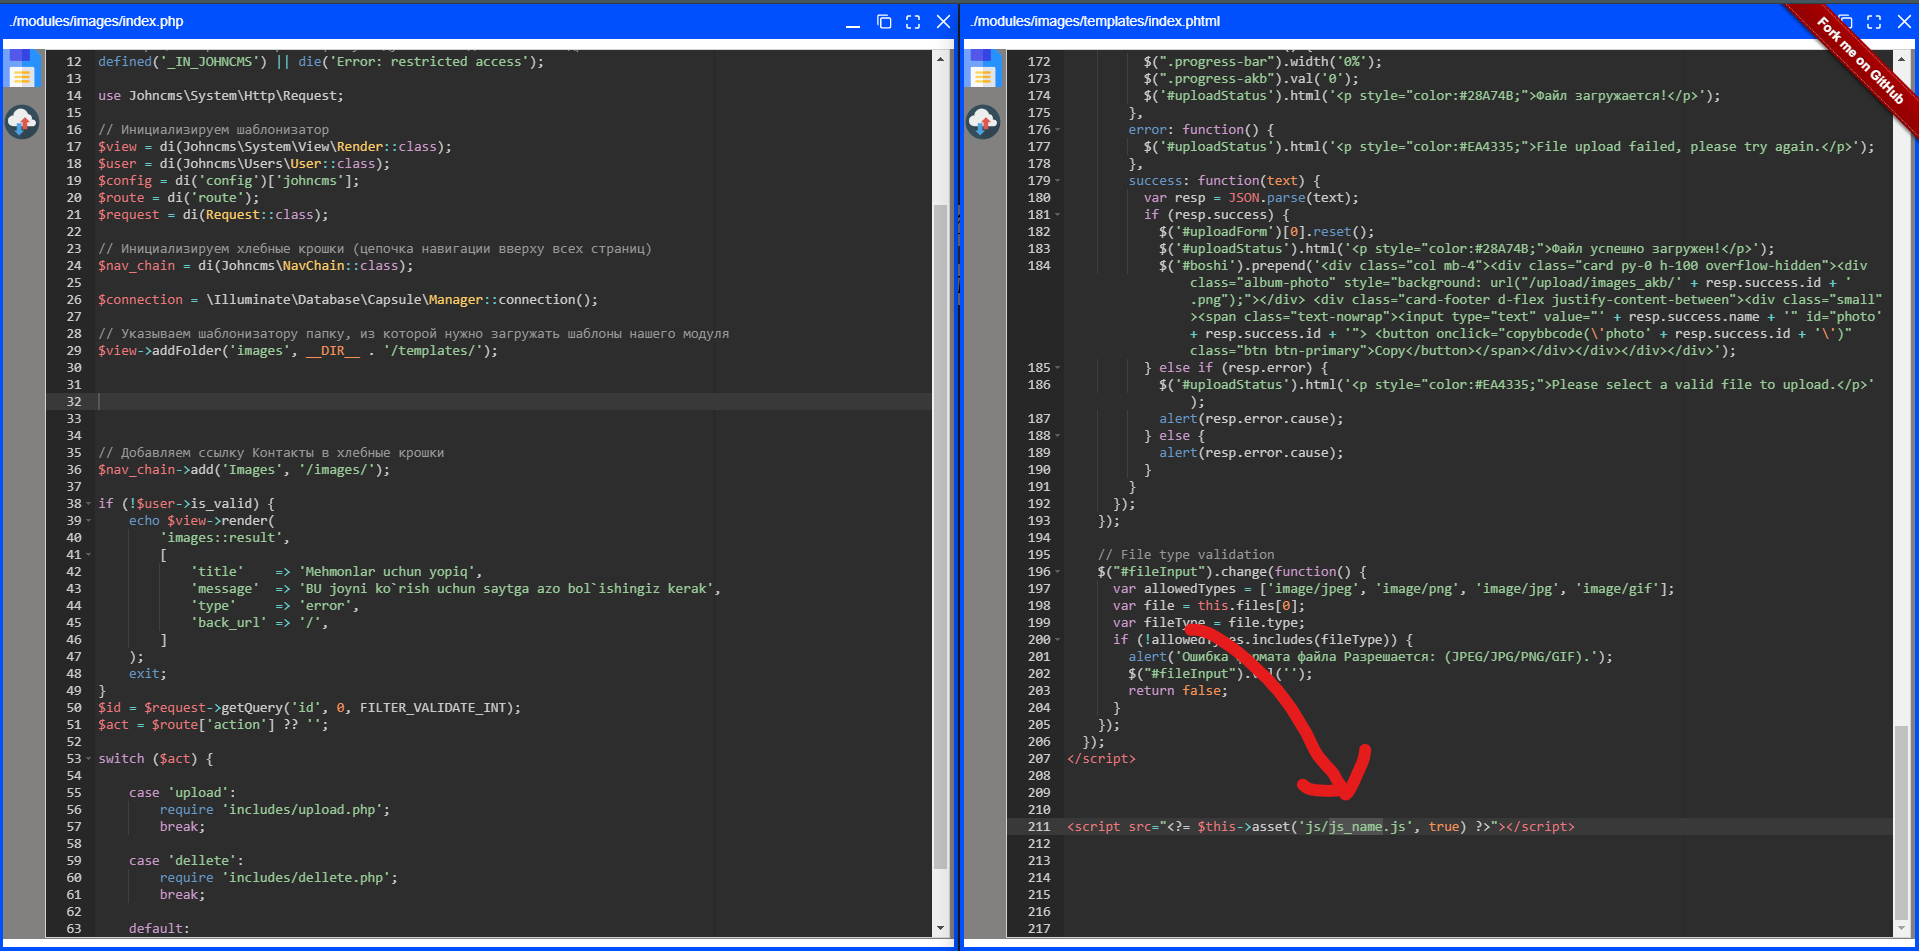Image resolution: width=1919 pixels, height=951 pixels.
Task: Click the cloud upload icon in index.php editor
Action: [22, 122]
